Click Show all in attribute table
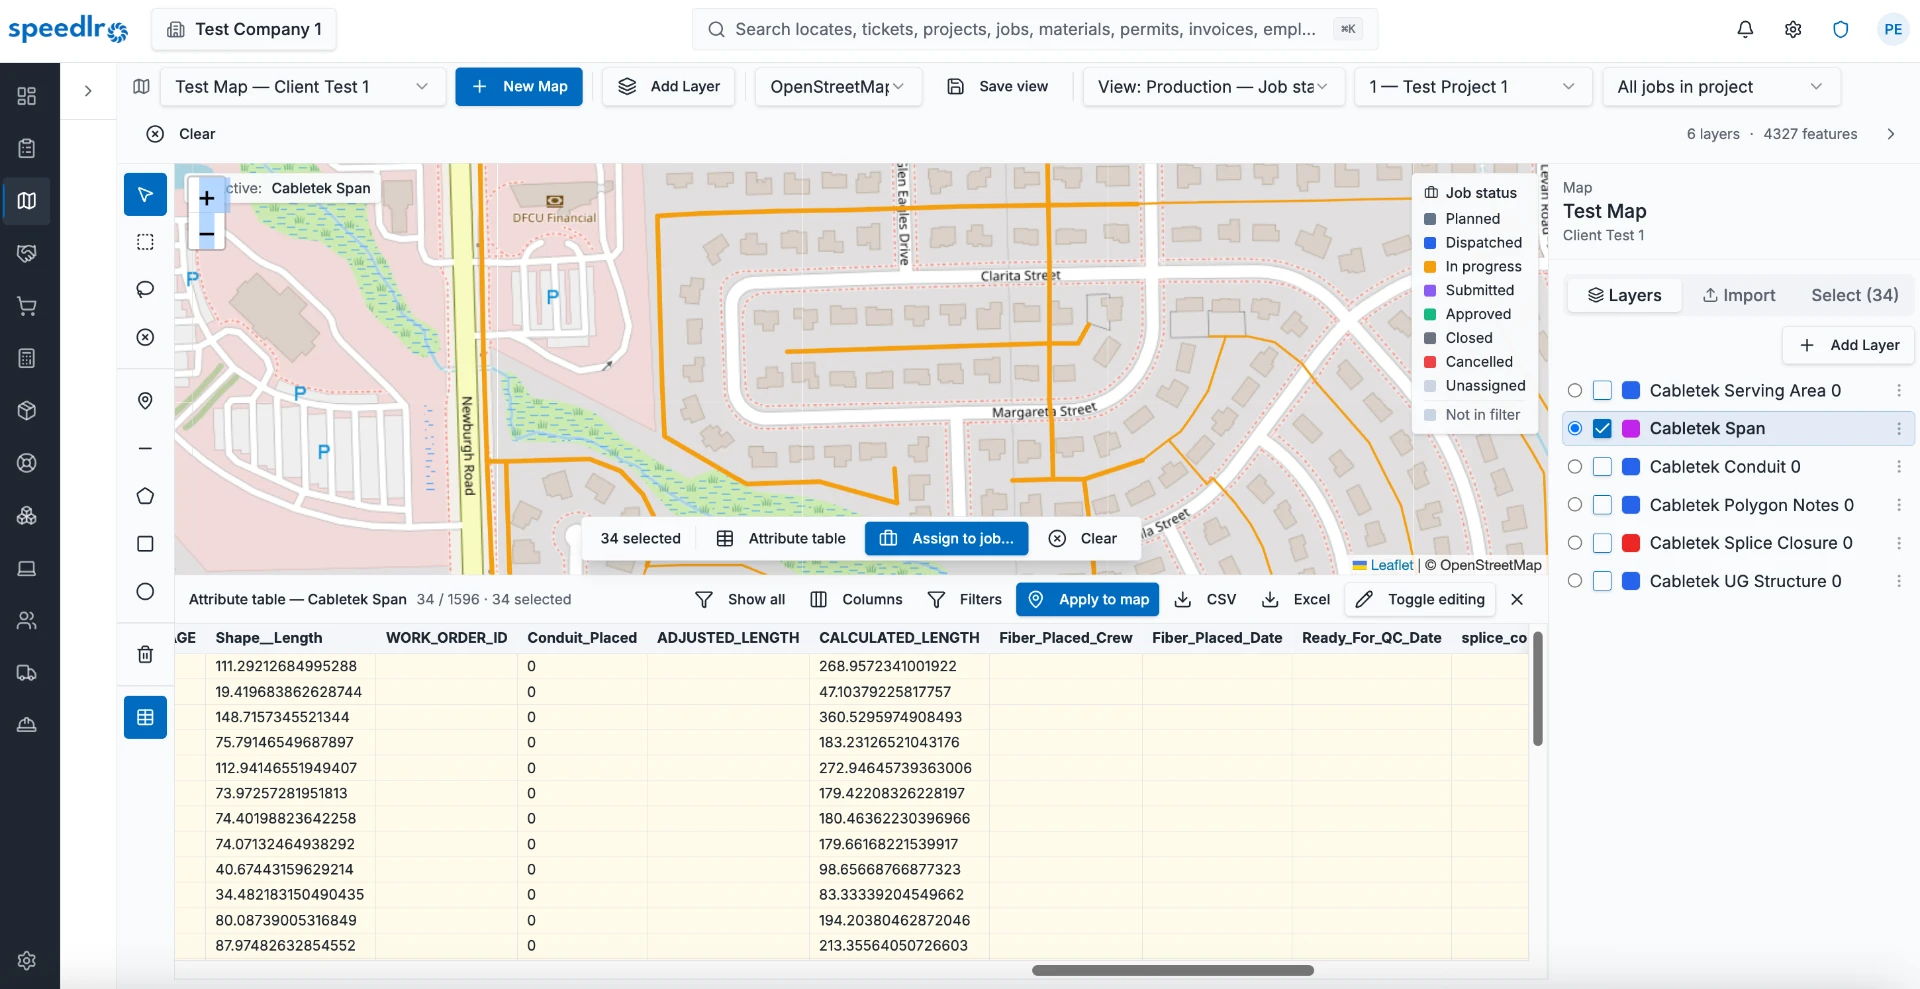 tap(741, 599)
